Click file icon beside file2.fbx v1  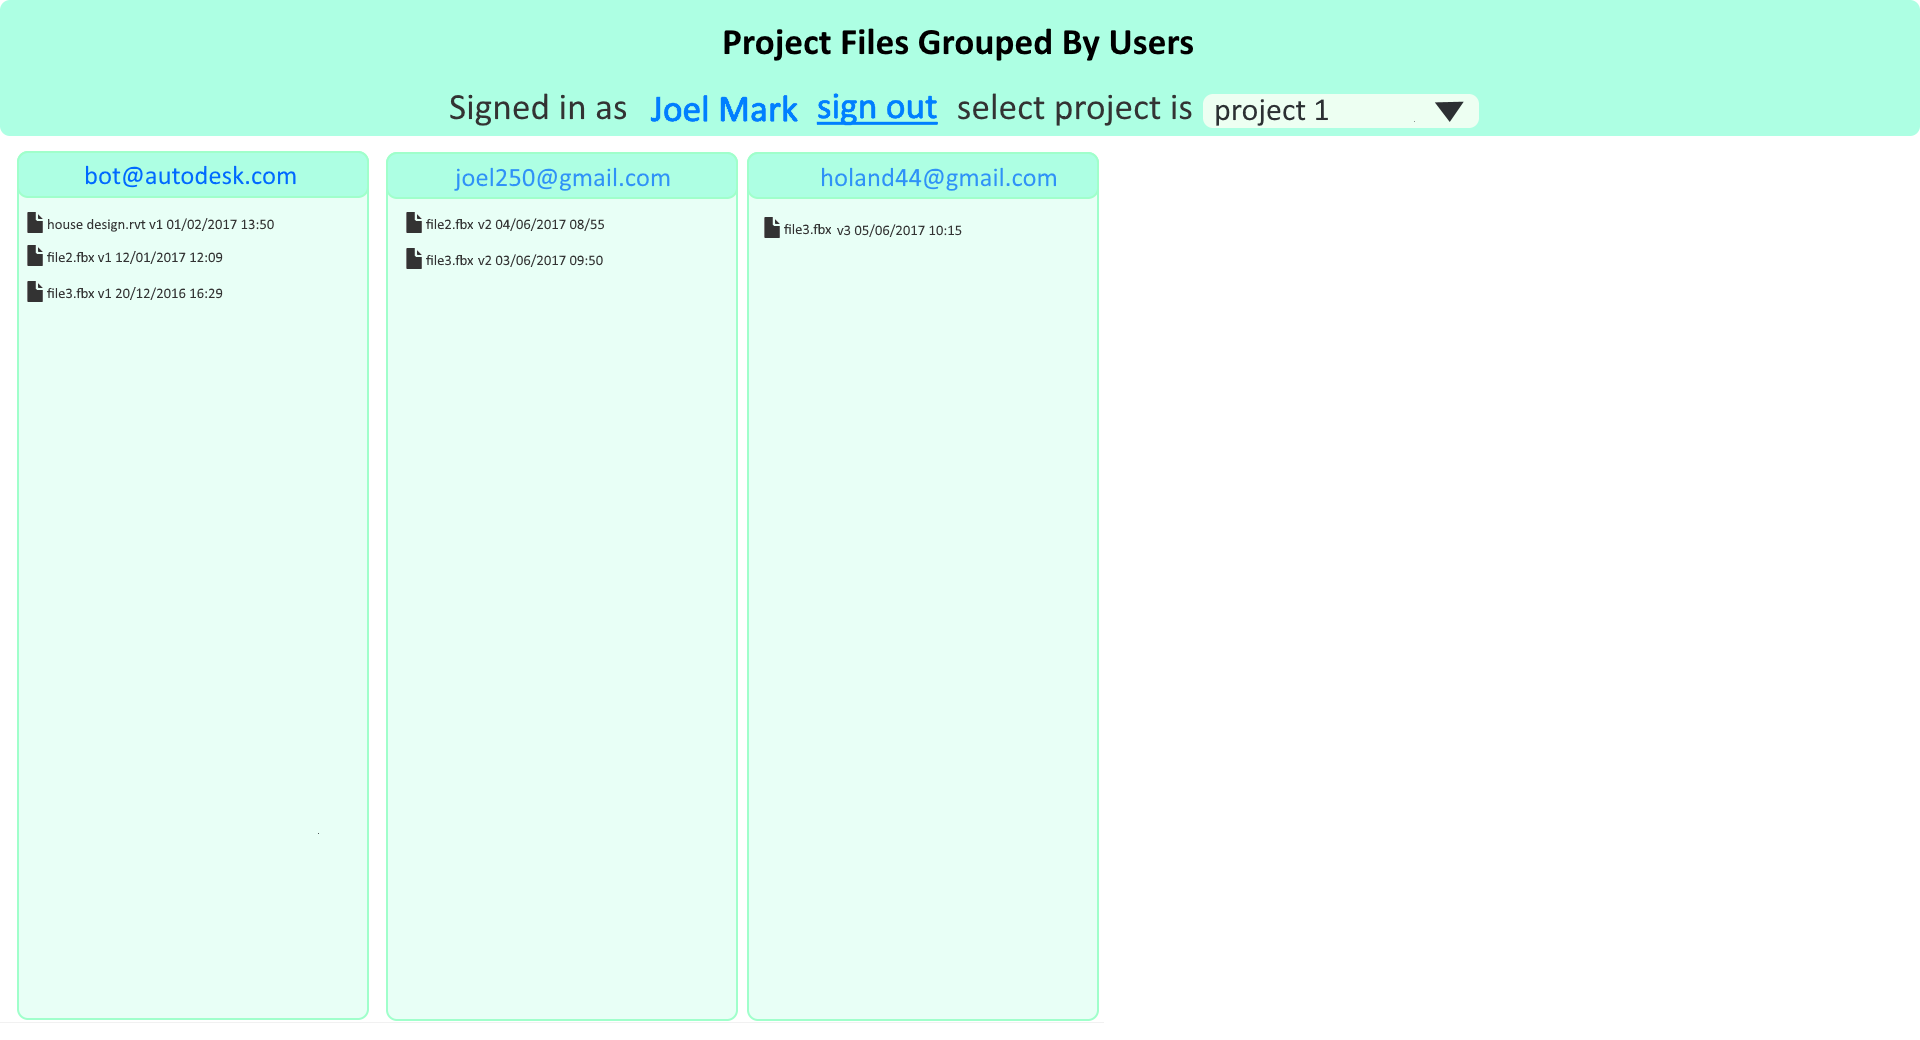tap(35, 256)
